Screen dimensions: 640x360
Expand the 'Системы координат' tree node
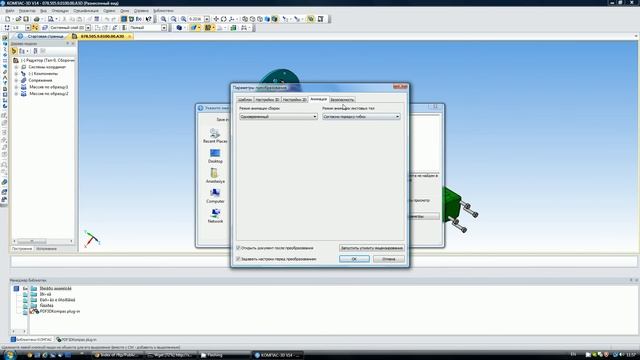click(16, 67)
